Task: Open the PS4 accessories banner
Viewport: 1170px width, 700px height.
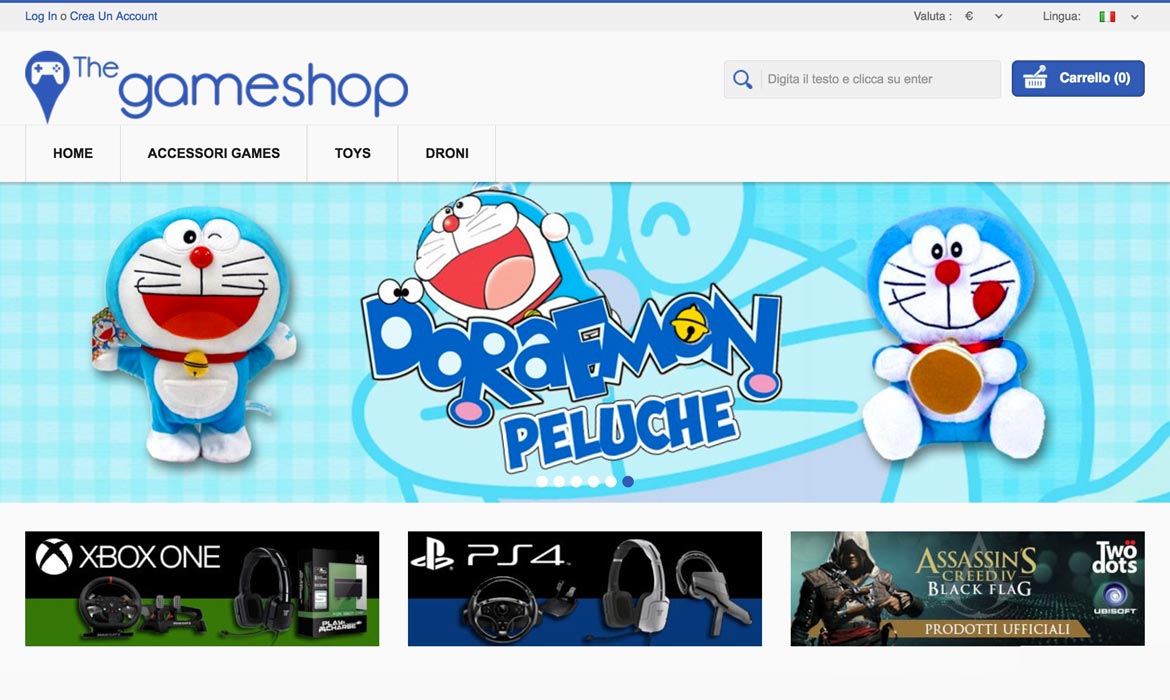Action: 585,589
